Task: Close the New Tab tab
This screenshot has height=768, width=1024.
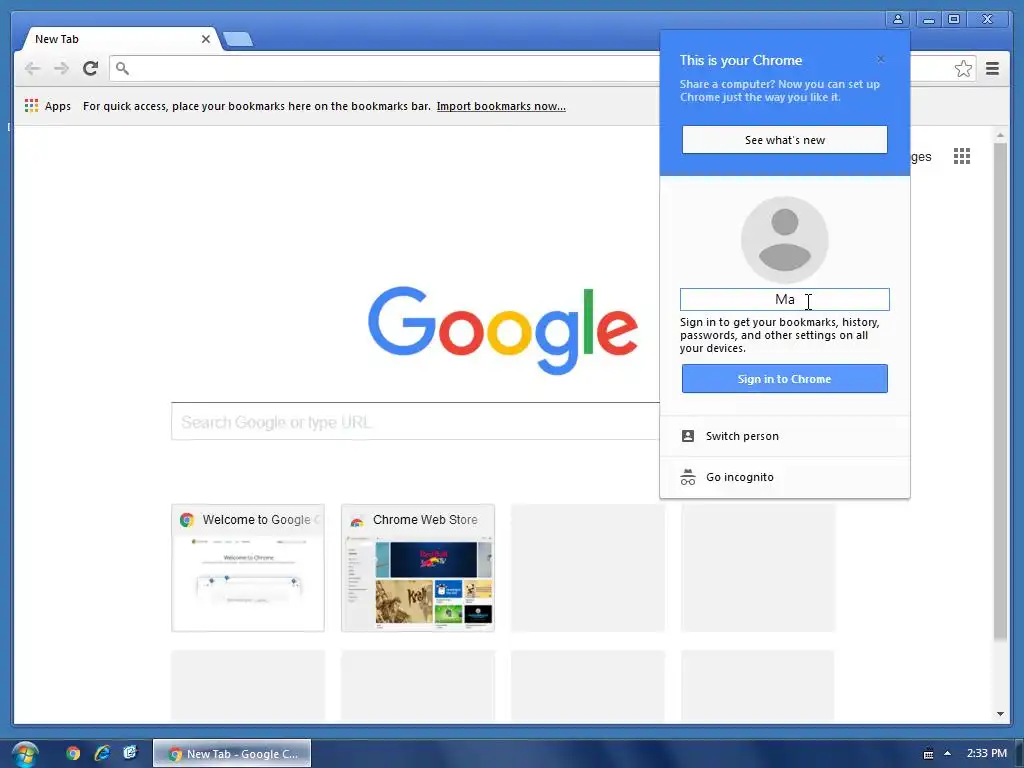Action: (206, 39)
